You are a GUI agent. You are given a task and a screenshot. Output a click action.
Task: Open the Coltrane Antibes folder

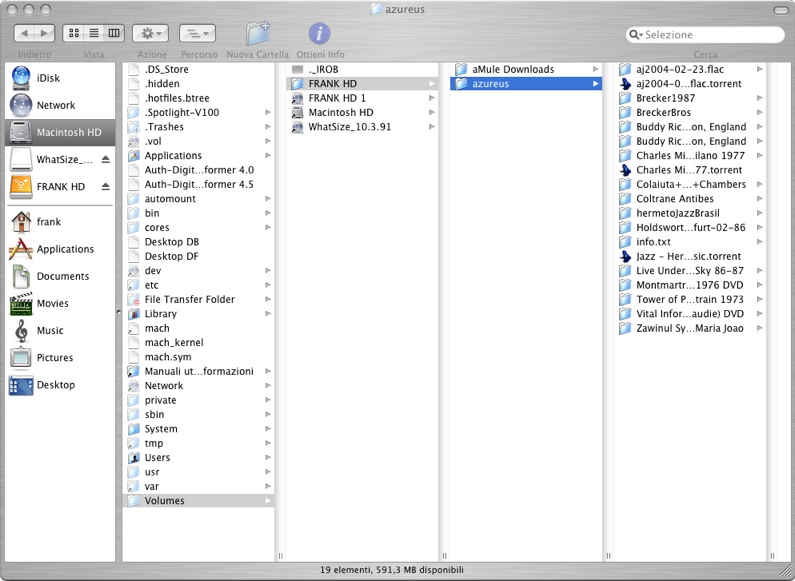690,199
